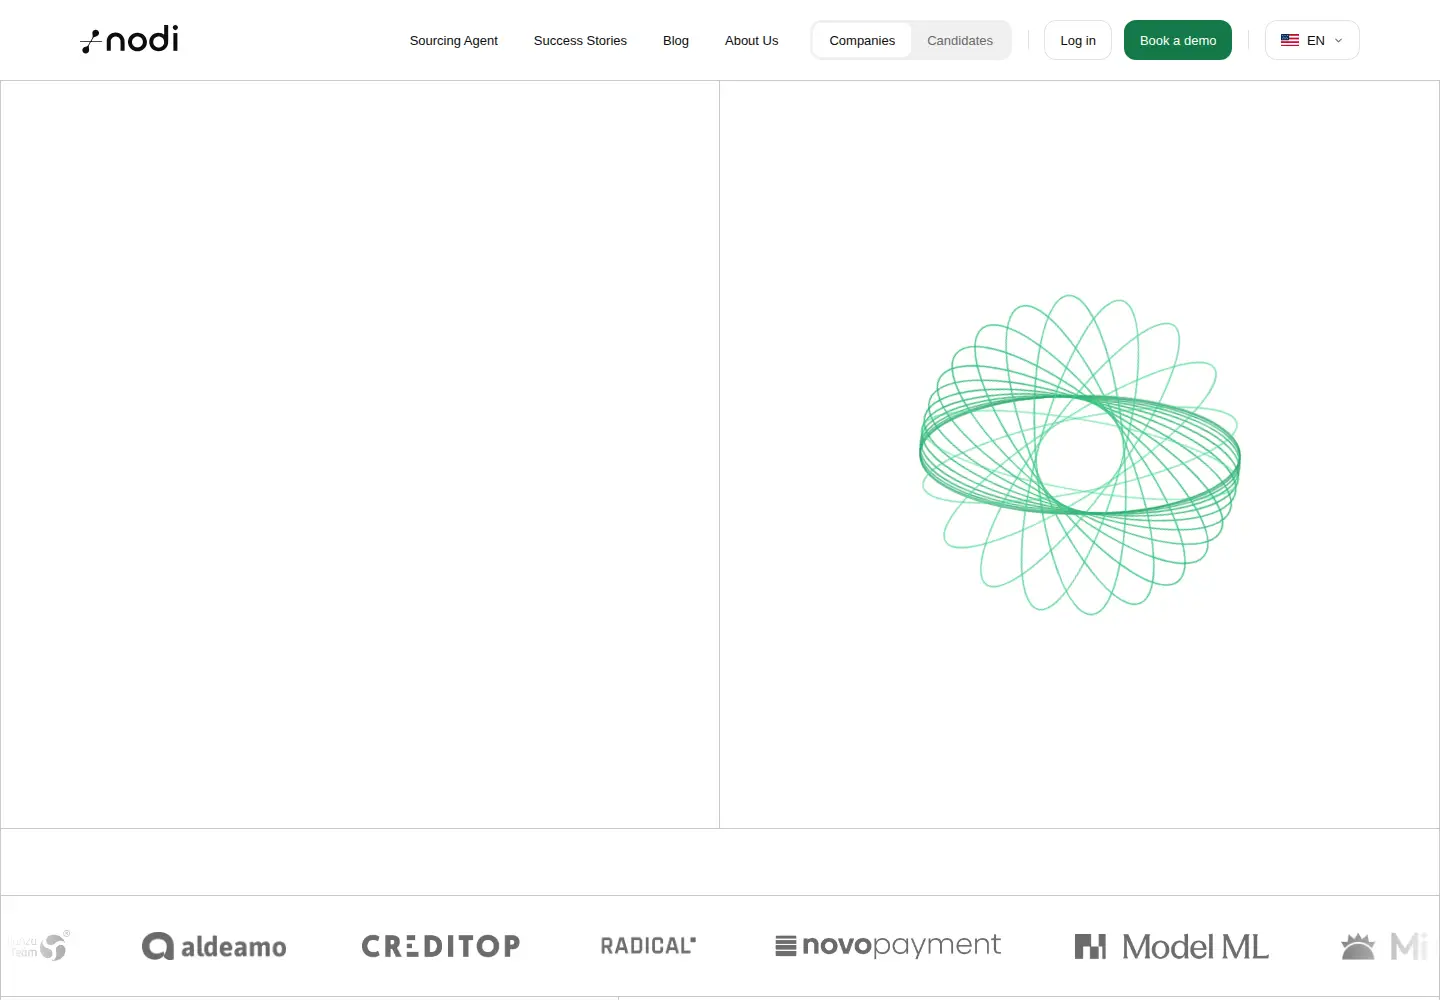
Task: Click the language dropdown chevron arrow
Action: point(1339,41)
